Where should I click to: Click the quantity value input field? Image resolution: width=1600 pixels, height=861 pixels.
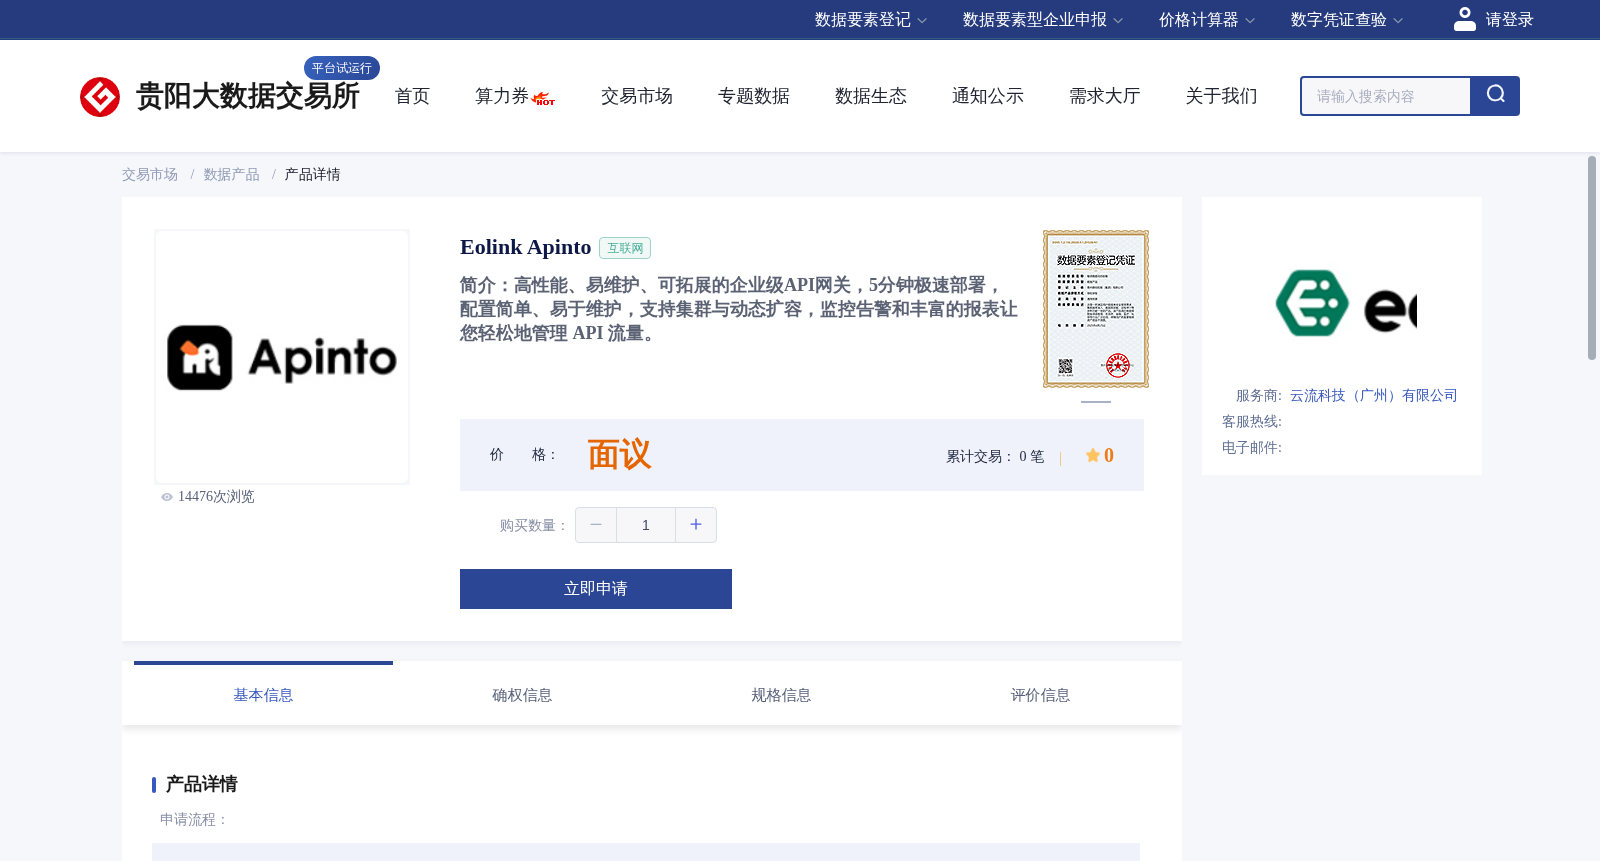coord(646,525)
